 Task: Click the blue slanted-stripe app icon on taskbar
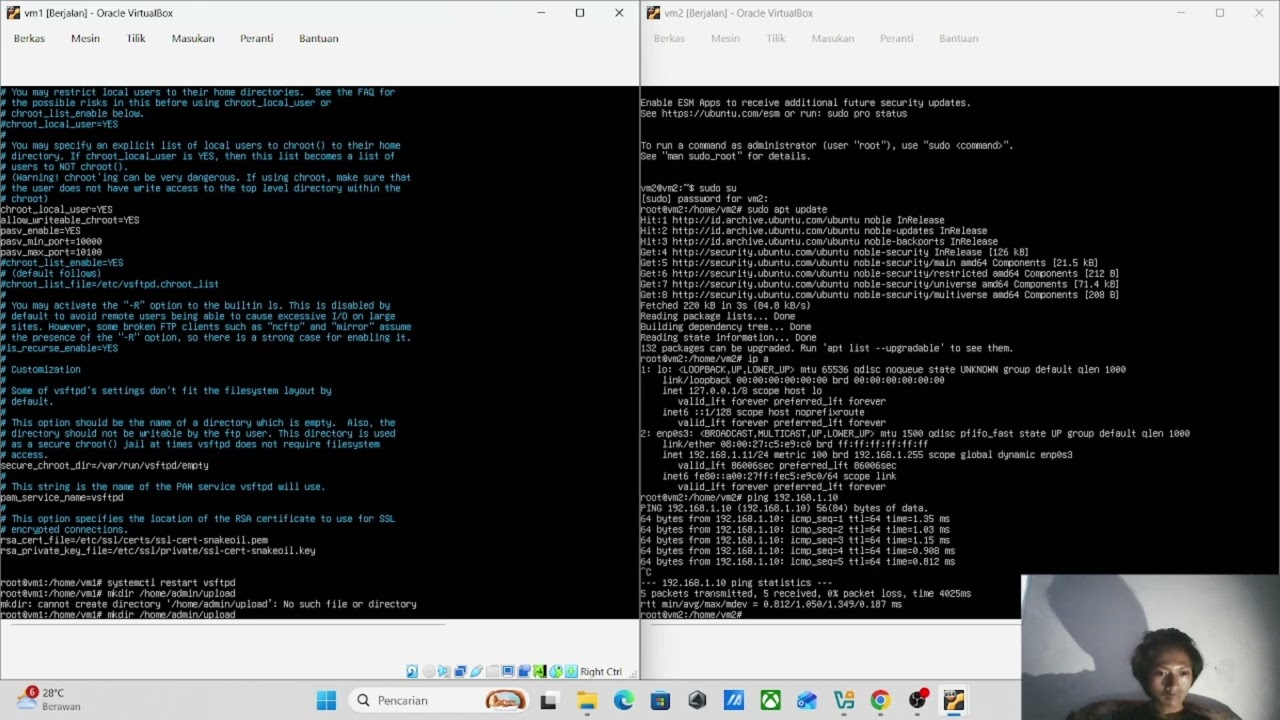coord(734,701)
